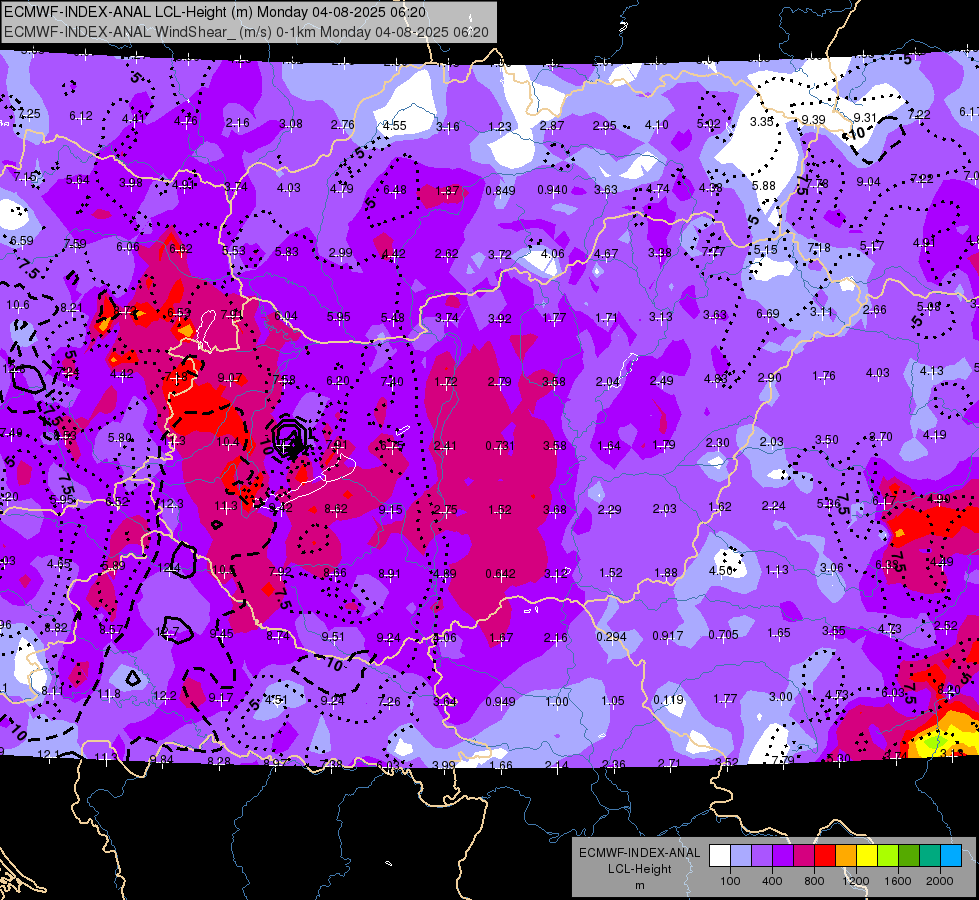Click the grid value 9.07
Viewport: 979px width, 900px height.
[230, 378]
